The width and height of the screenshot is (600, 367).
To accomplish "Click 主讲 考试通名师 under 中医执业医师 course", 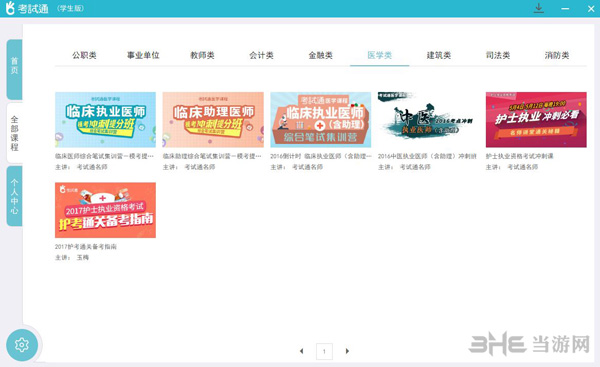I will pos(404,167).
